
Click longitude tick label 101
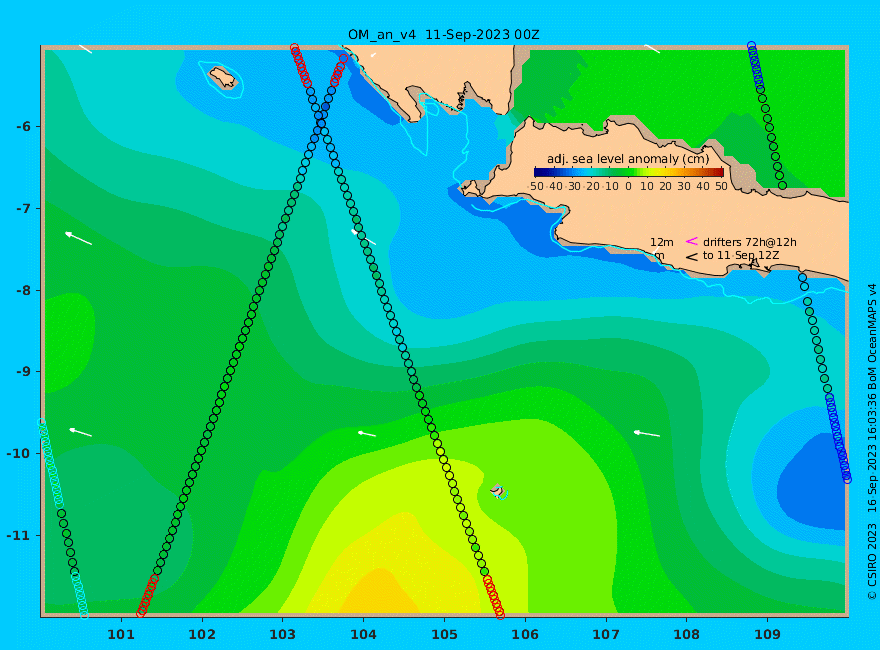tap(121, 634)
